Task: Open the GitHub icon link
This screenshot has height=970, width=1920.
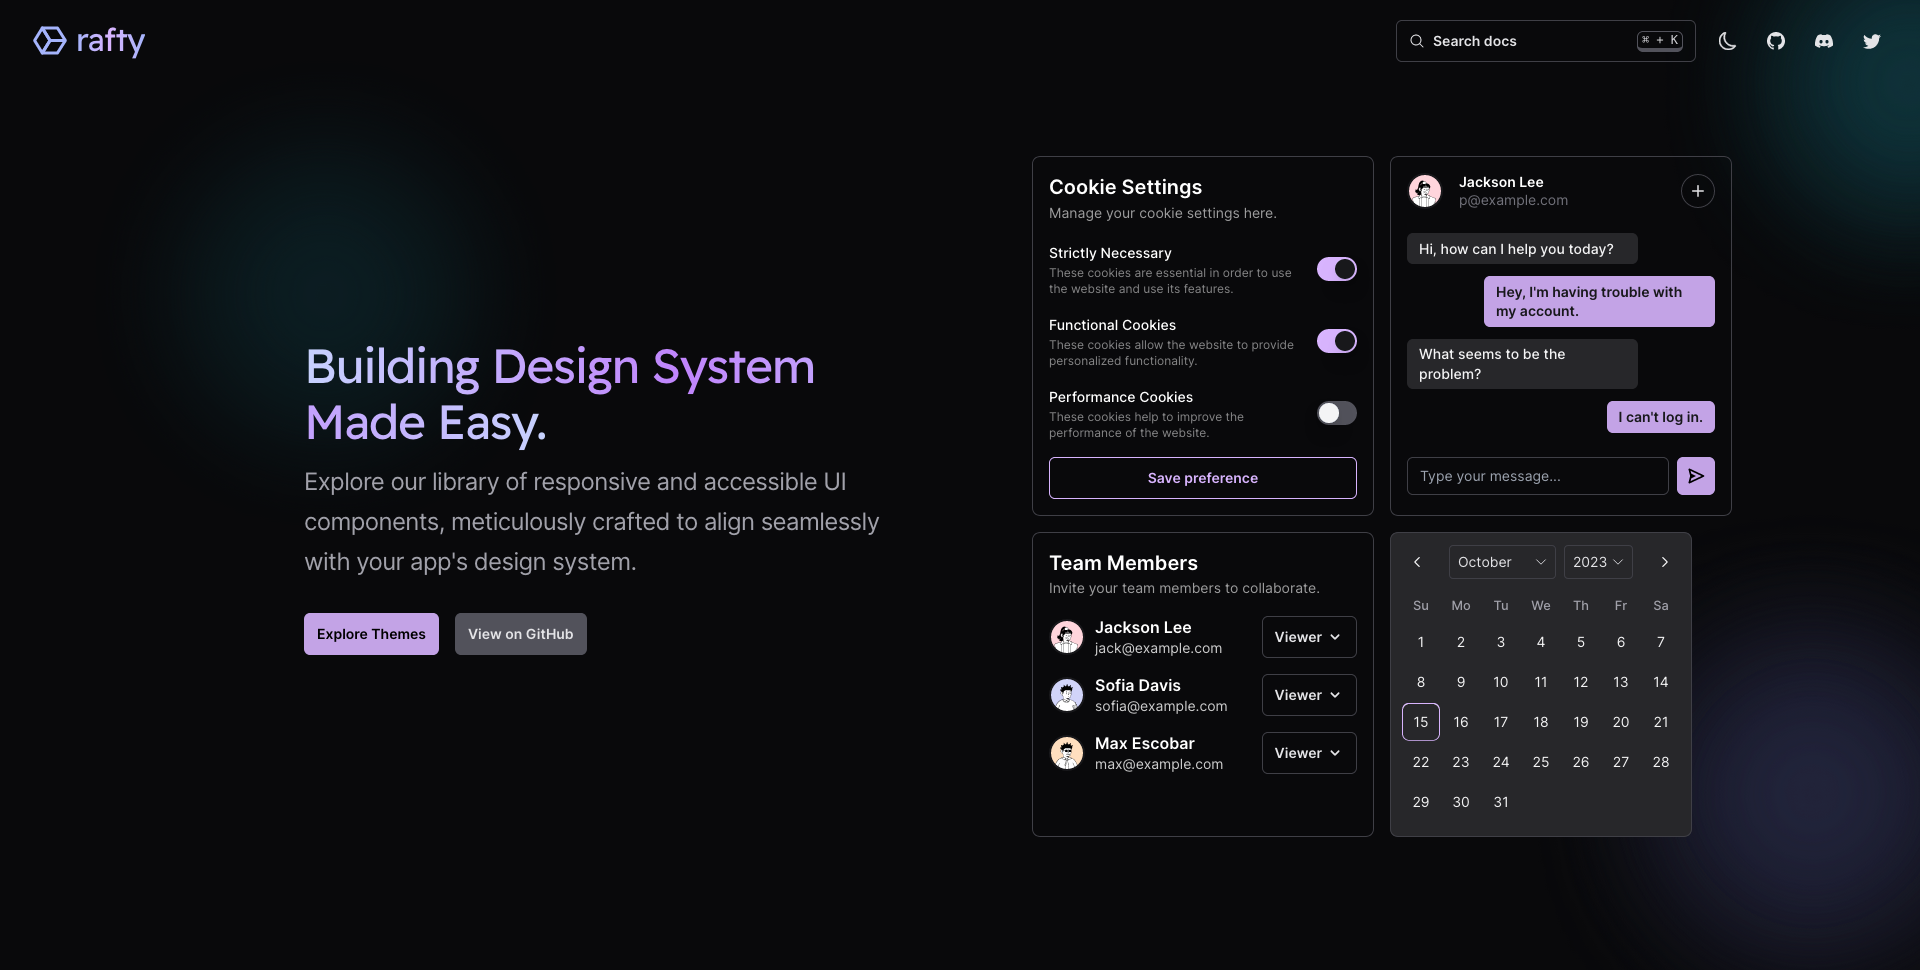Action: click(1775, 41)
